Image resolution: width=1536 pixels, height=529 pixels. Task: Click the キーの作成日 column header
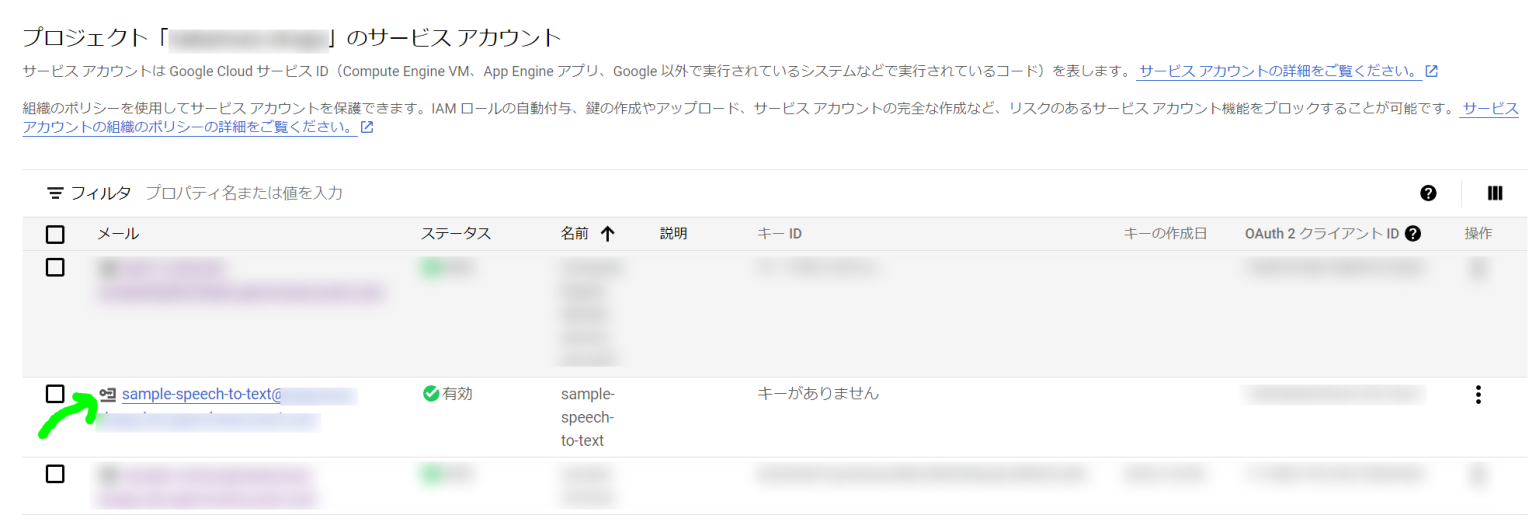tap(1165, 234)
